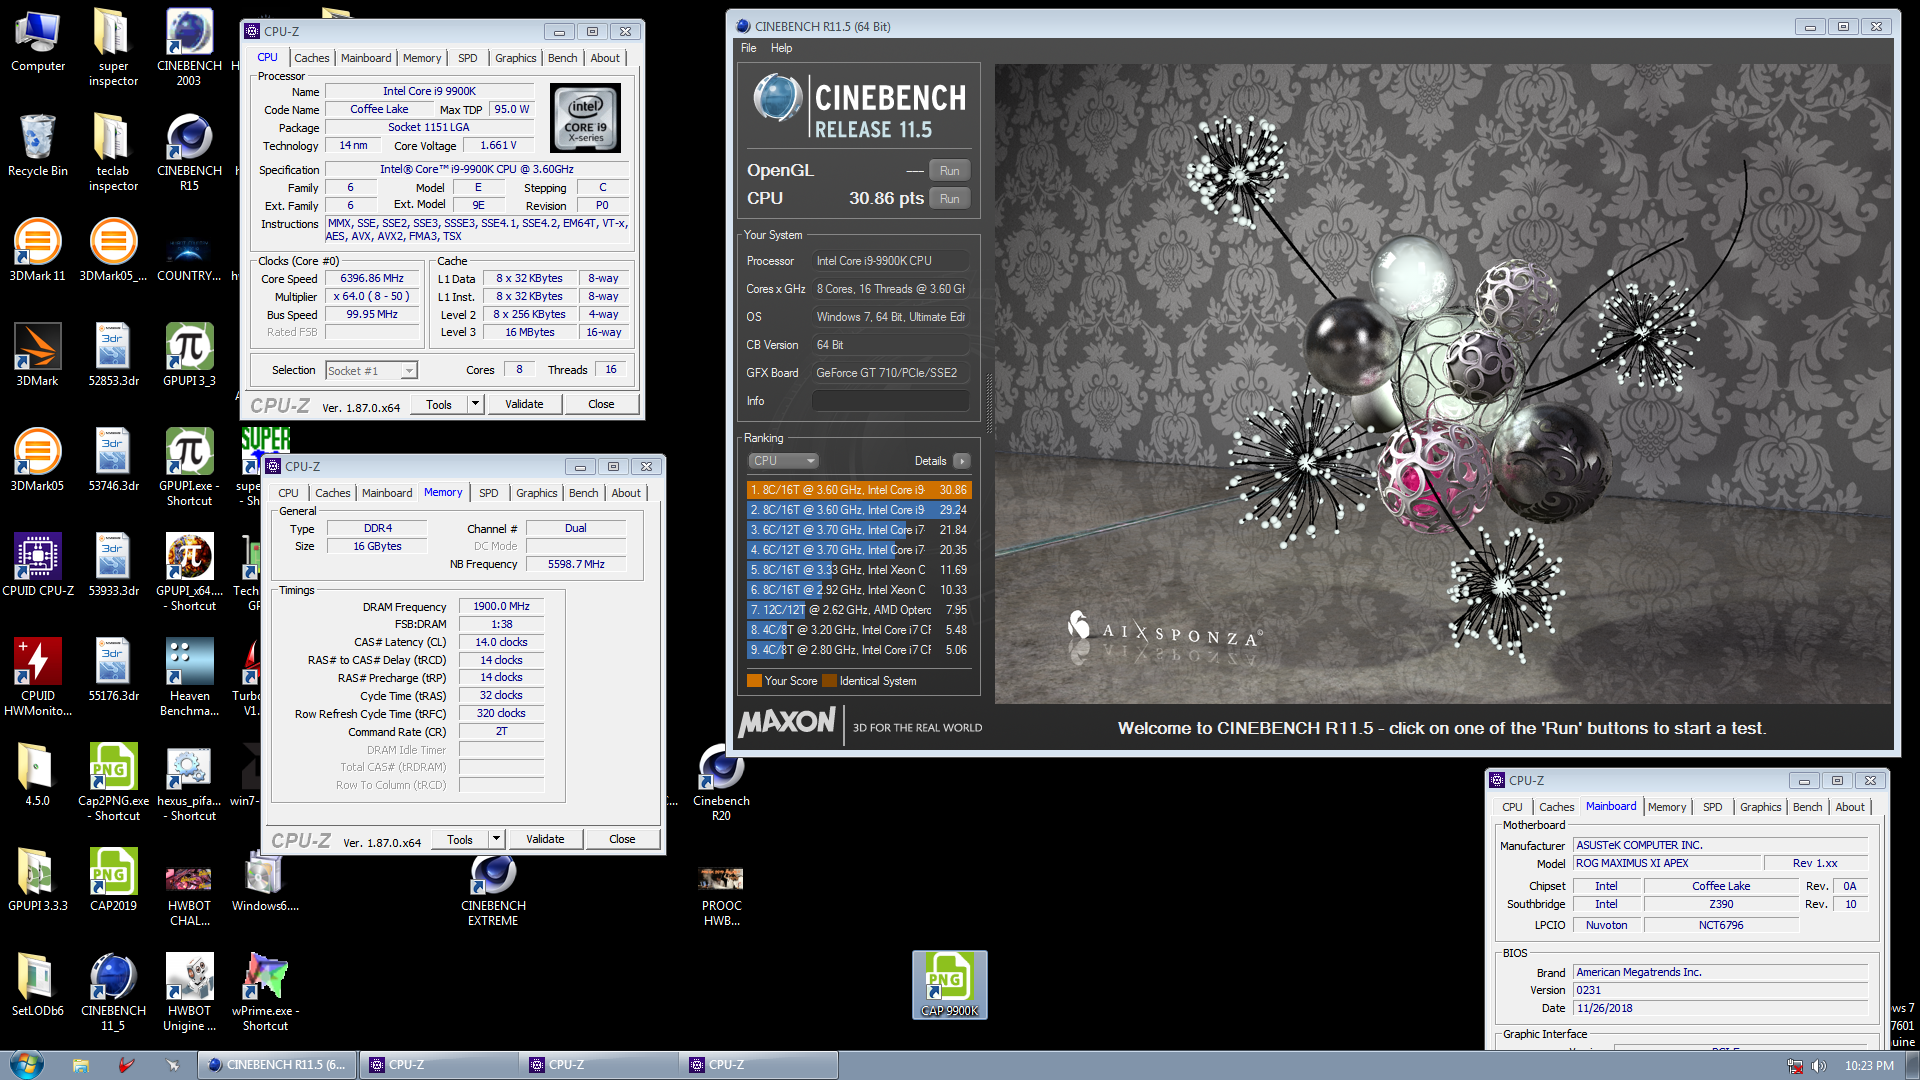Open the wPrime.exe shortcut
This screenshot has height=1080, width=1920.
point(265,992)
